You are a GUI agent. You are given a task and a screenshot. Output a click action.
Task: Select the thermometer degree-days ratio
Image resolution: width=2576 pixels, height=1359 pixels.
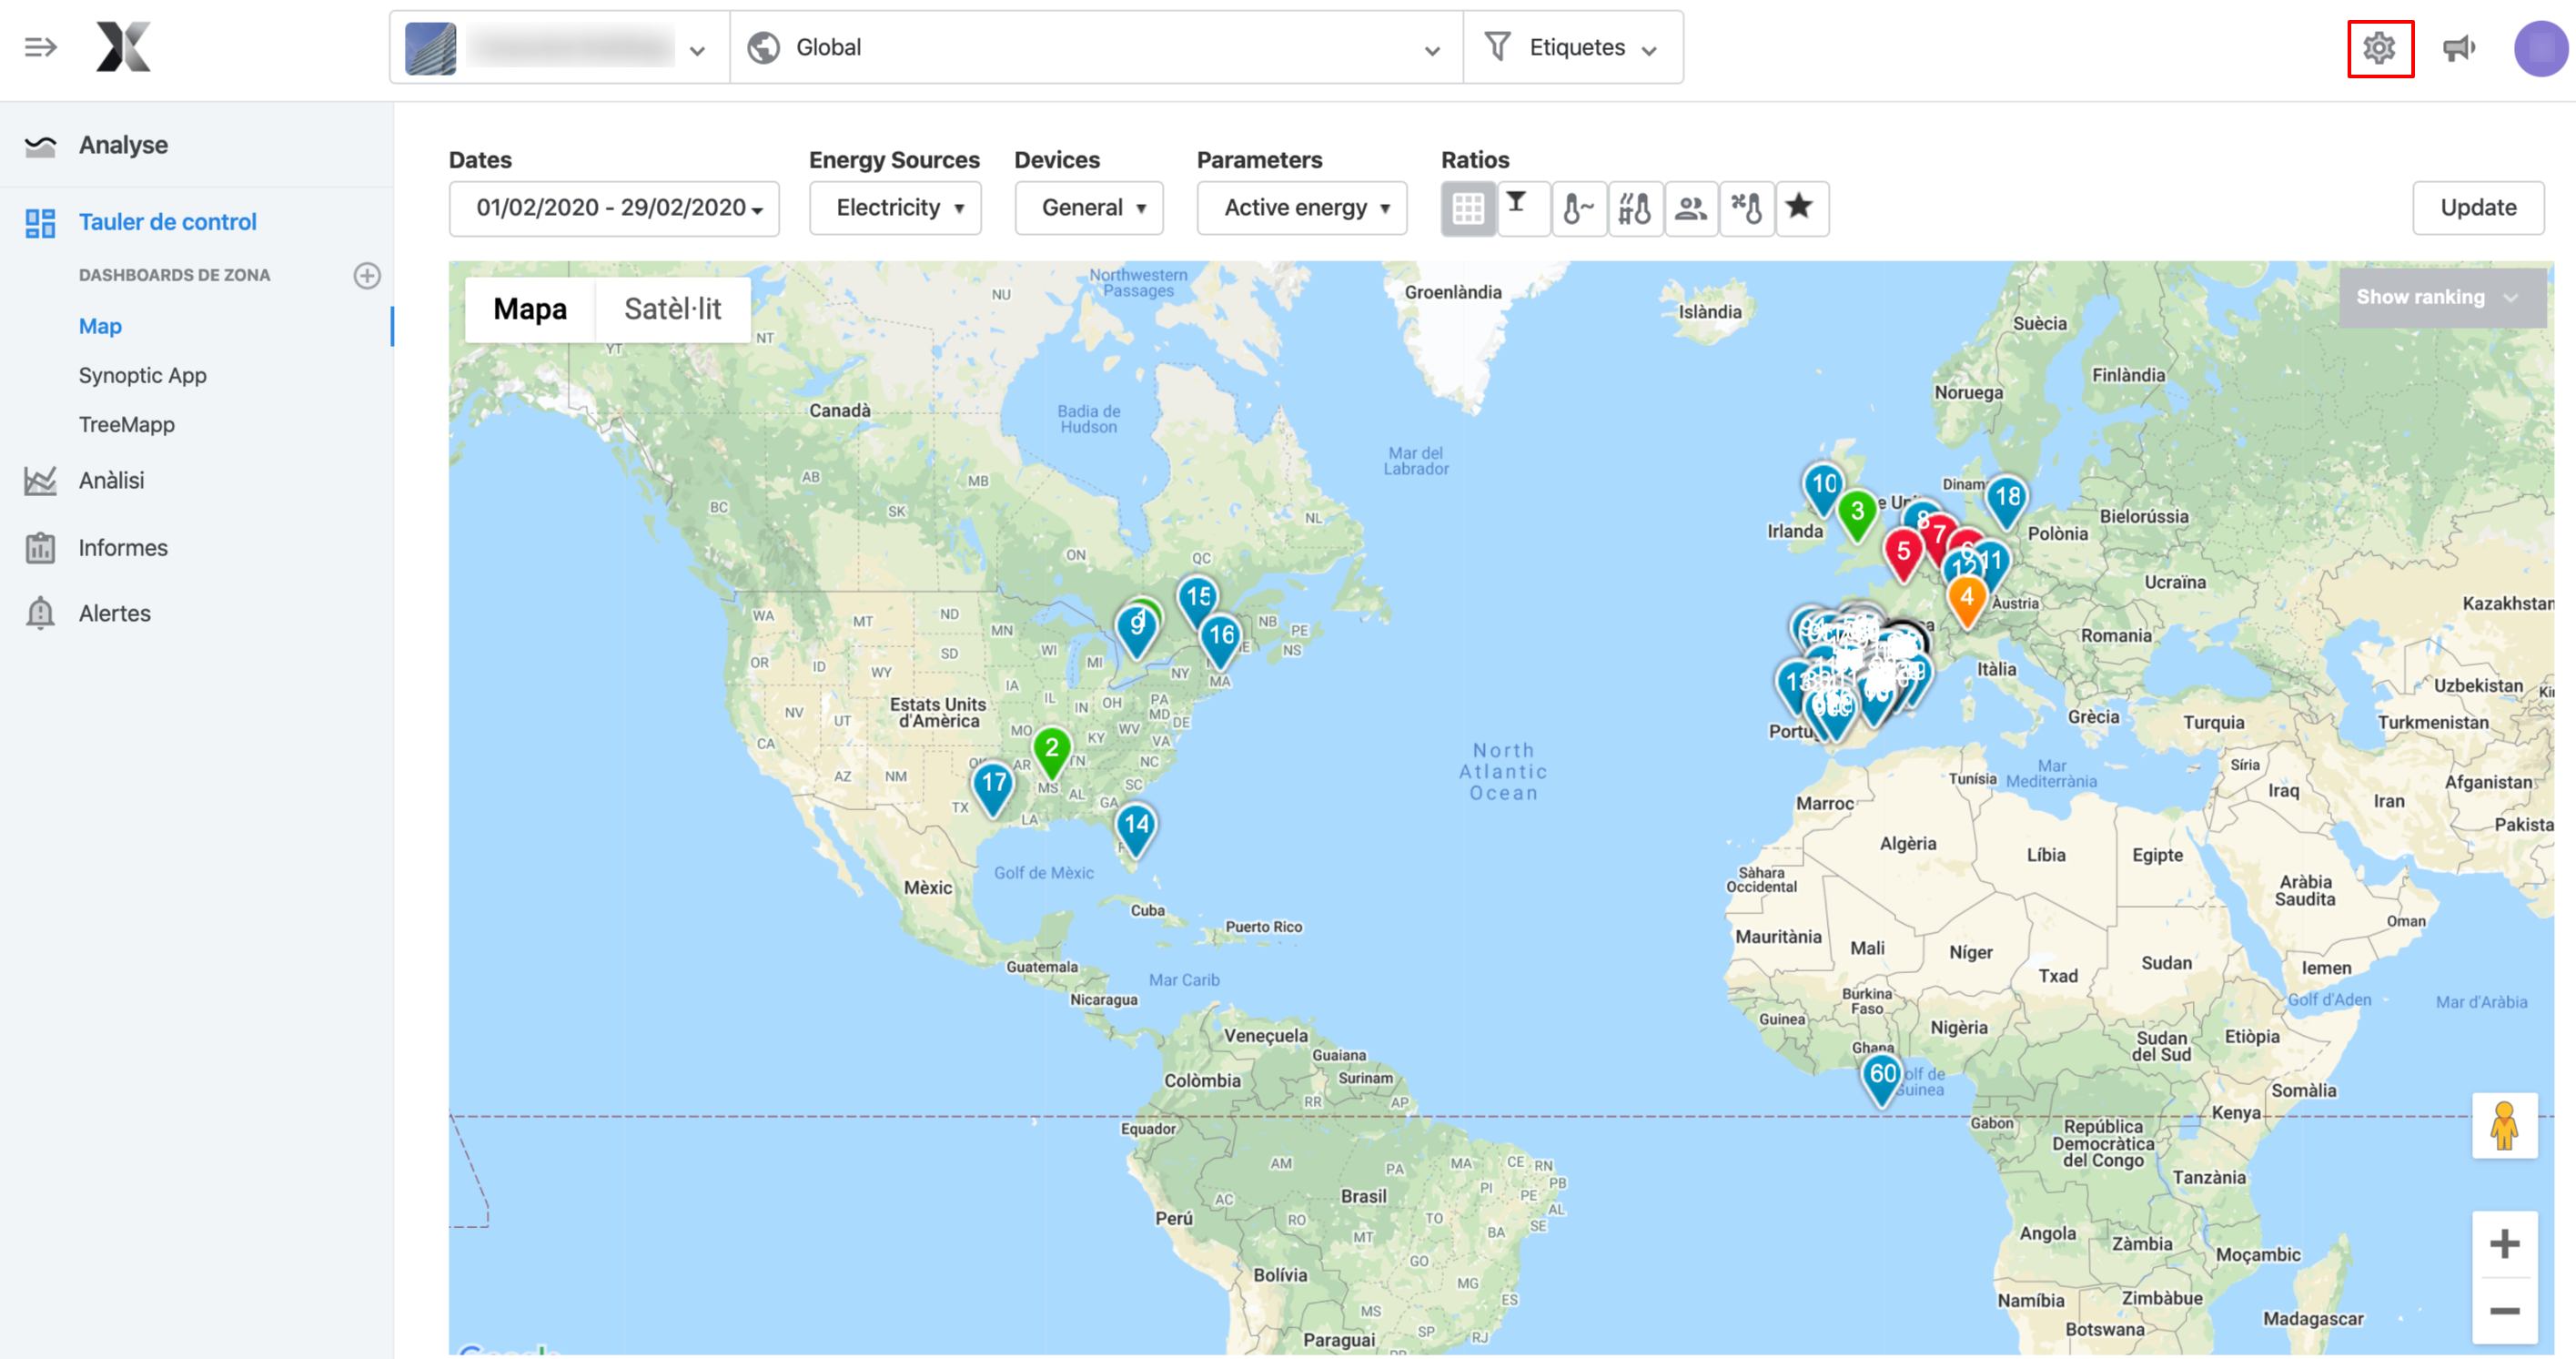pos(1579,208)
